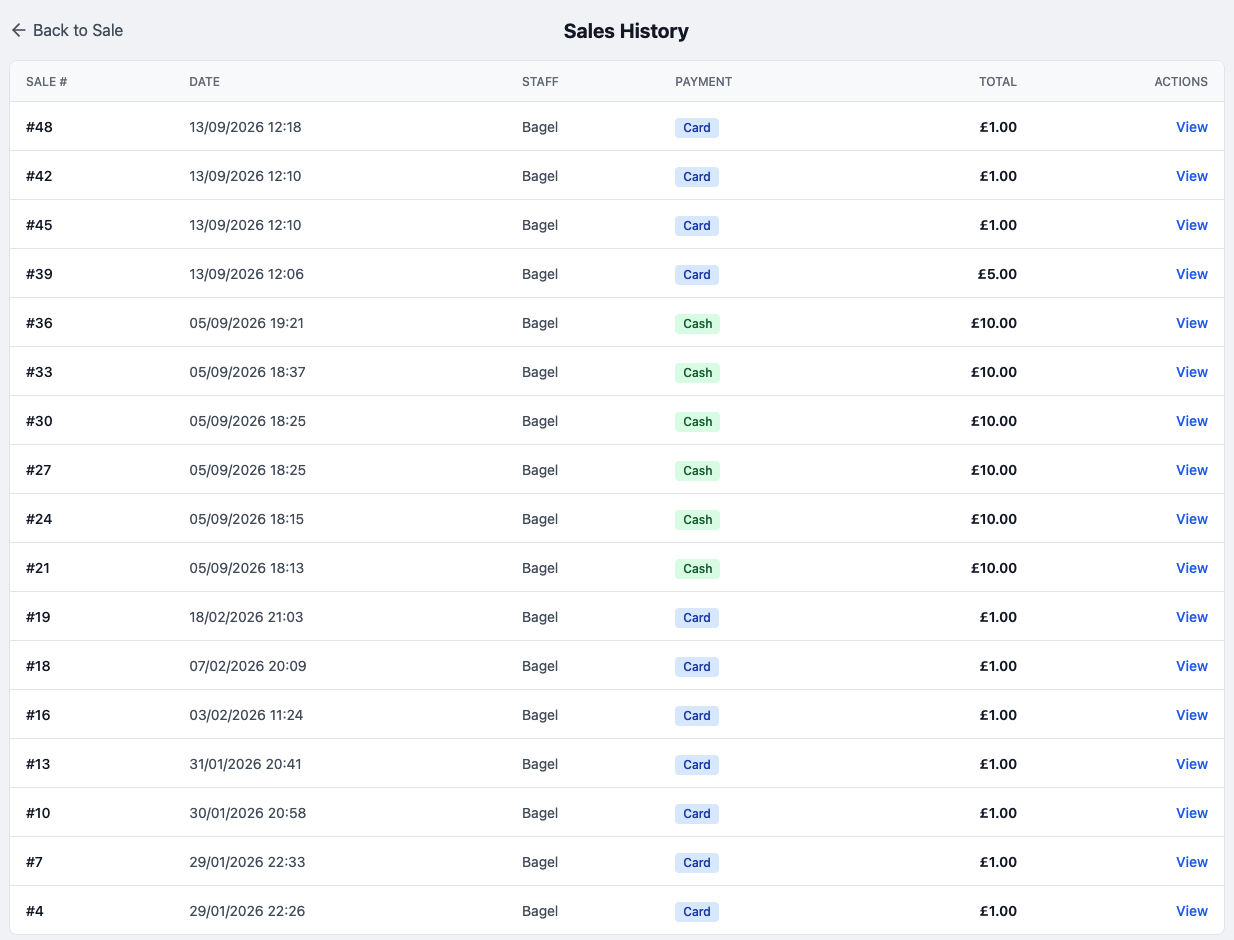The width and height of the screenshot is (1234, 940).
Task: Click Cash badge on sale #33
Action: pyautogui.click(x=698, y=373)
